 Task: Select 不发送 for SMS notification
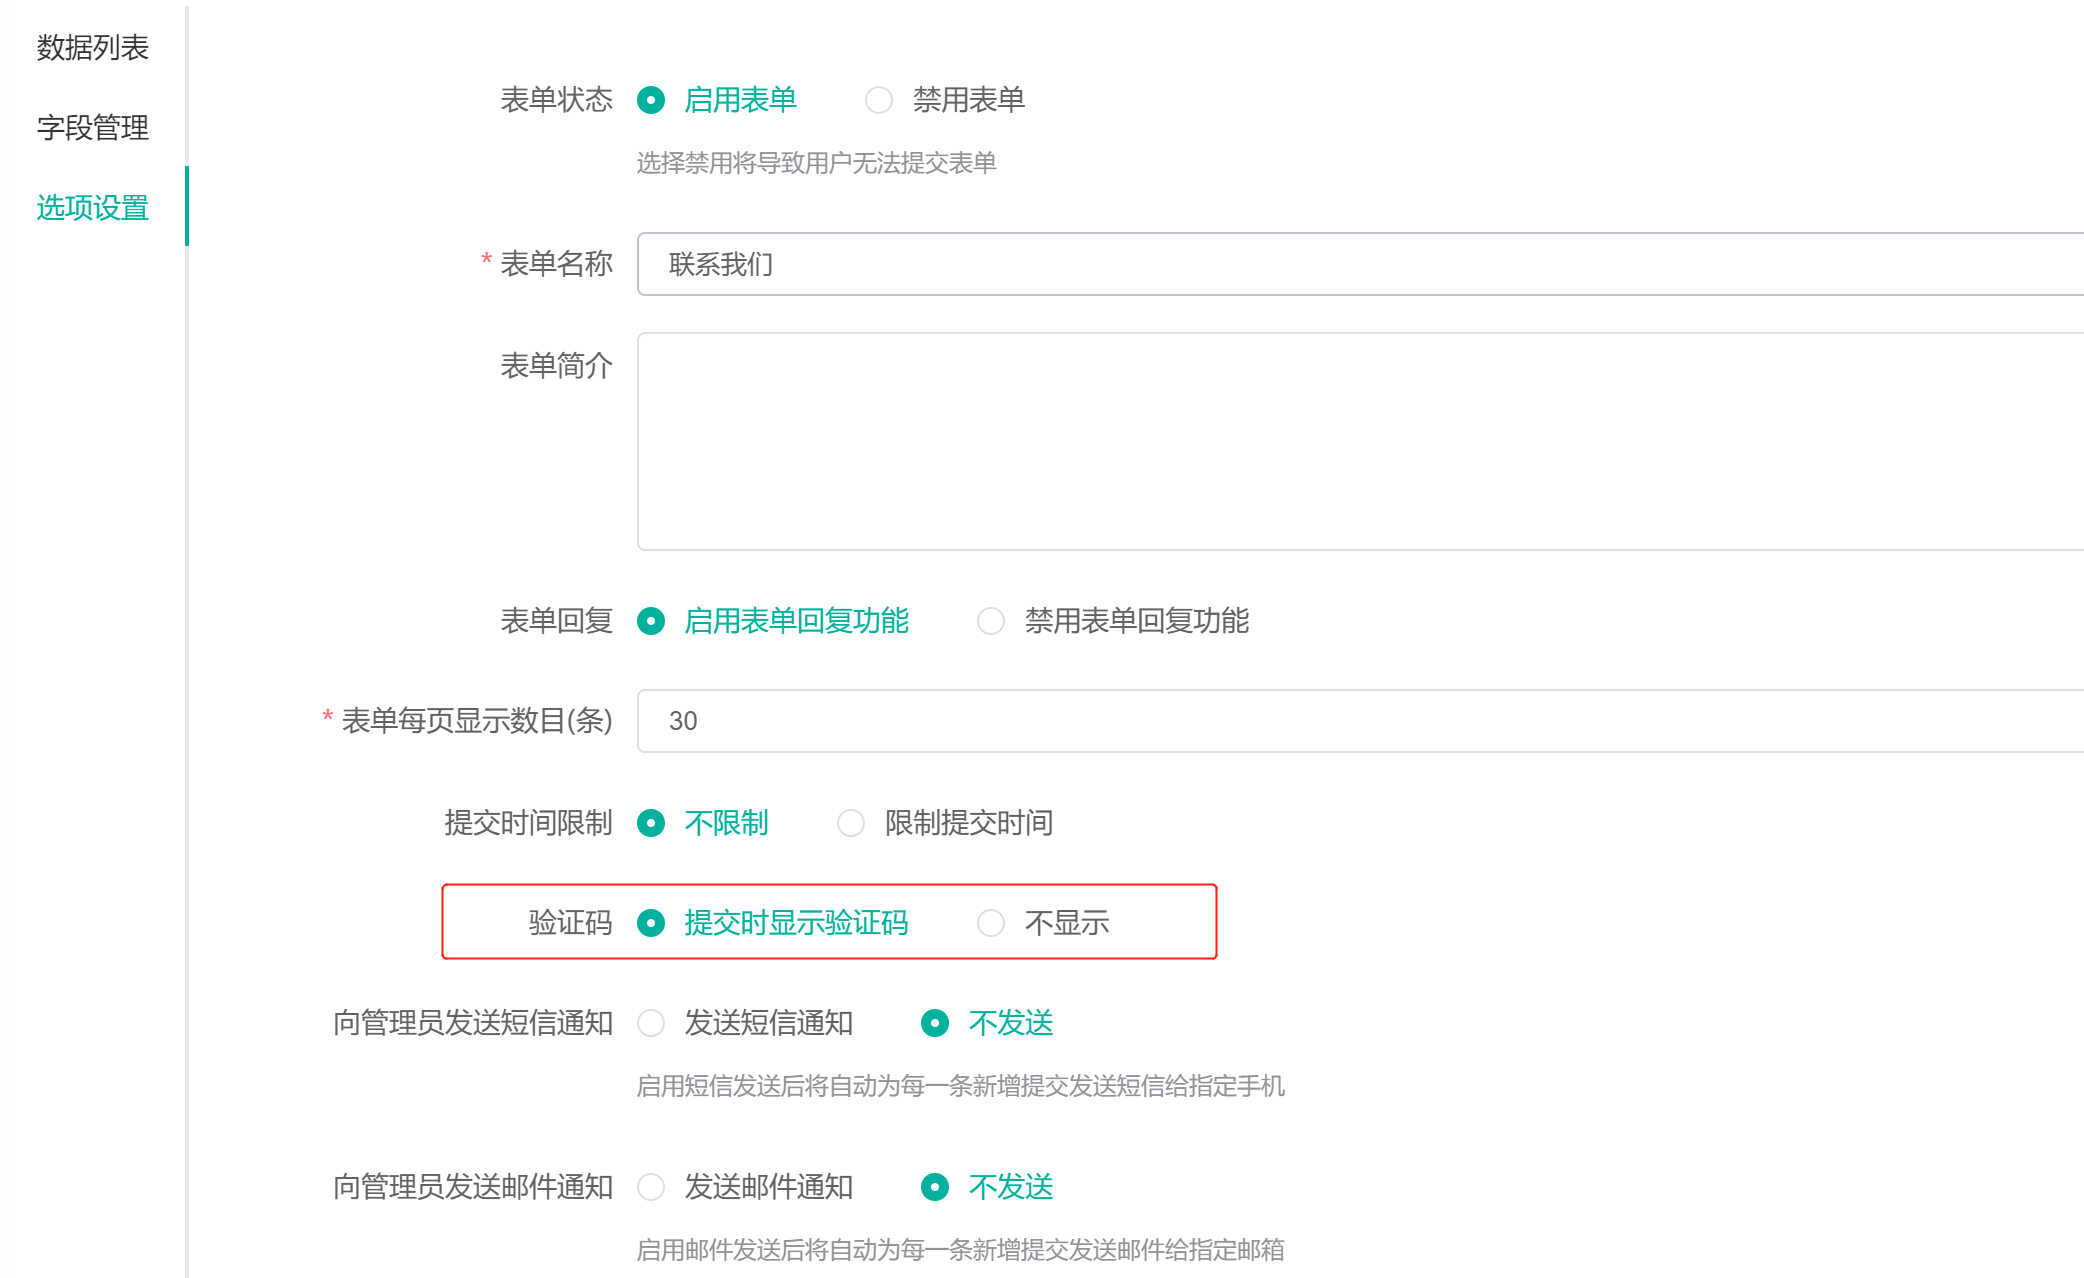tap(935, 1023)
